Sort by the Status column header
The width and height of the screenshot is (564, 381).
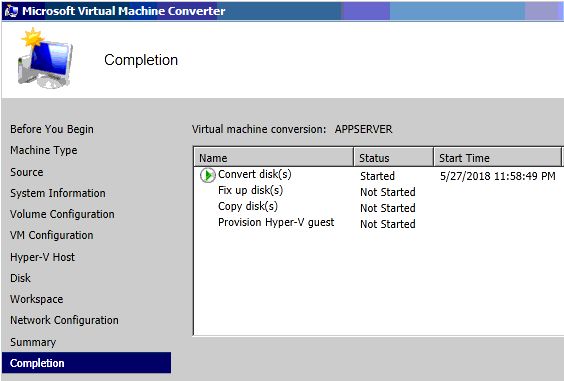click(x=394, y=158)
